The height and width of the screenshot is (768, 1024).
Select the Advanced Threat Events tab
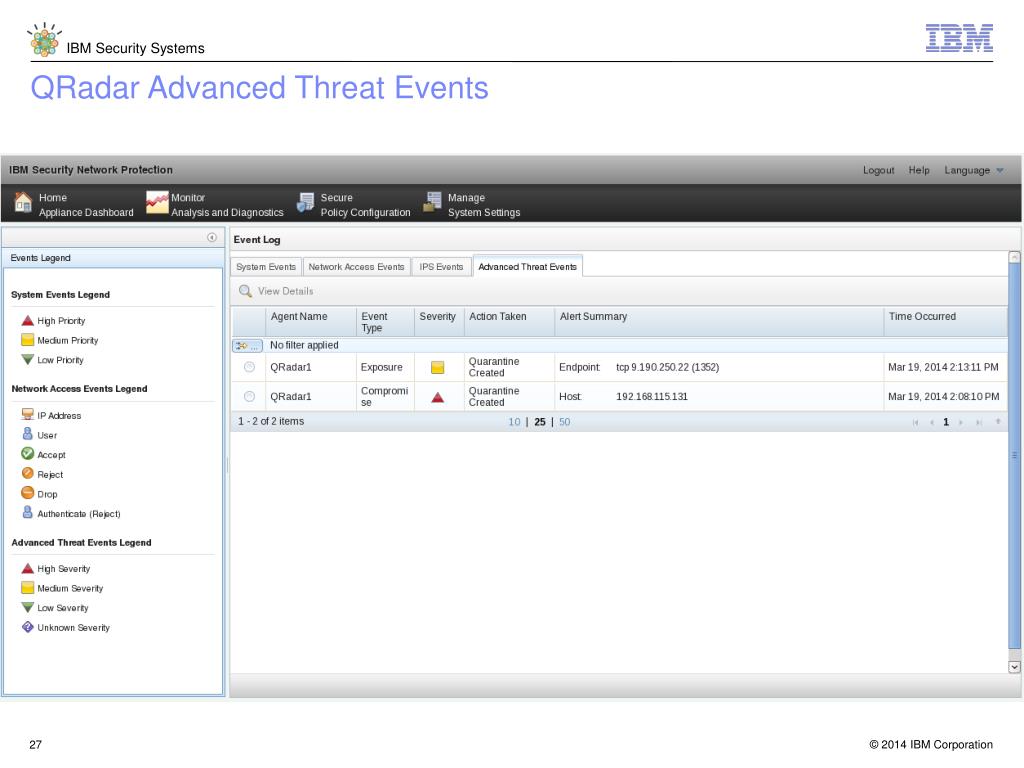pyautogui.click(x=528, y=266)
